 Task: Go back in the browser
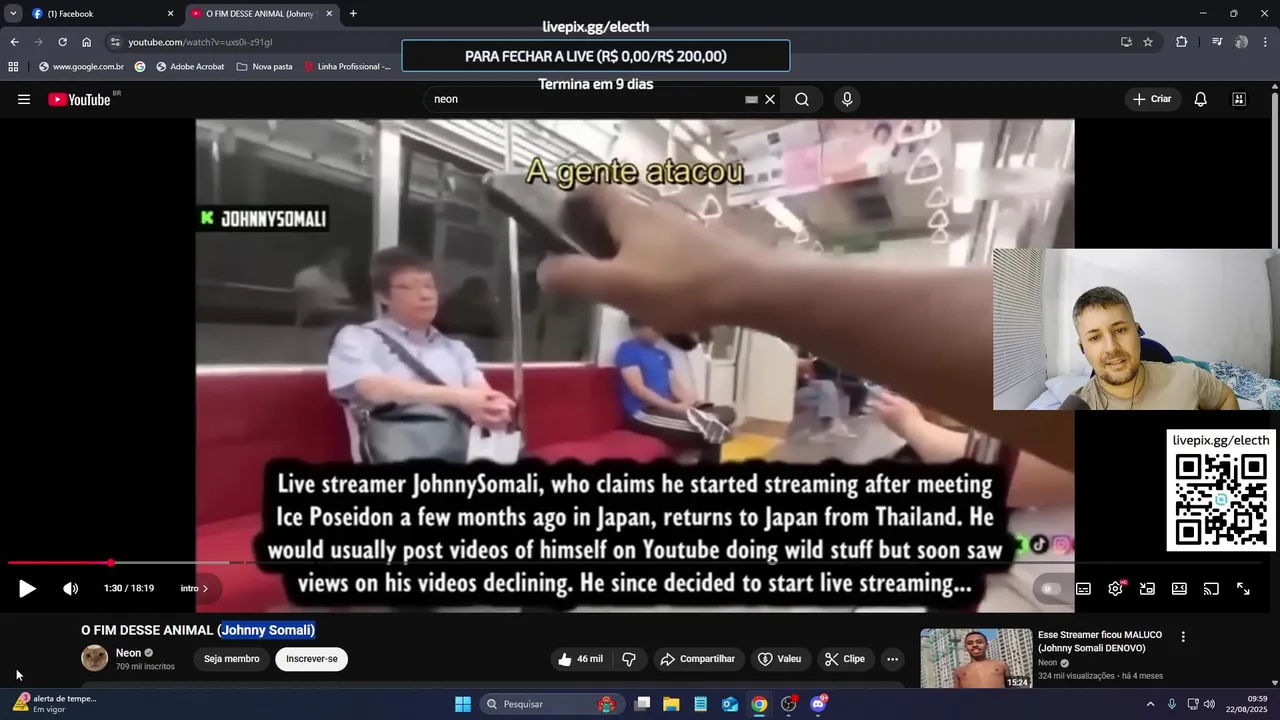click(x=14, y=42)
